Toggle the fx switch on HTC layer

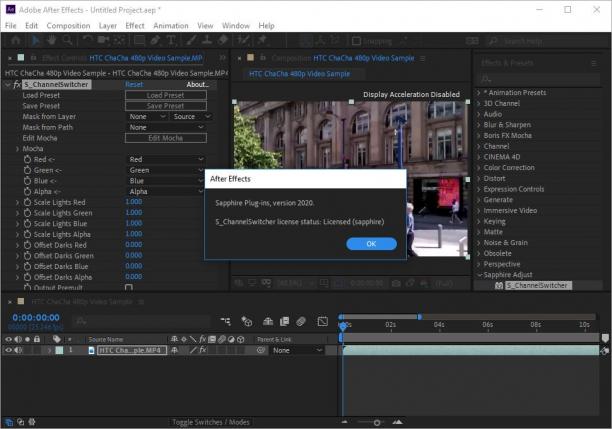click(203, 350)
